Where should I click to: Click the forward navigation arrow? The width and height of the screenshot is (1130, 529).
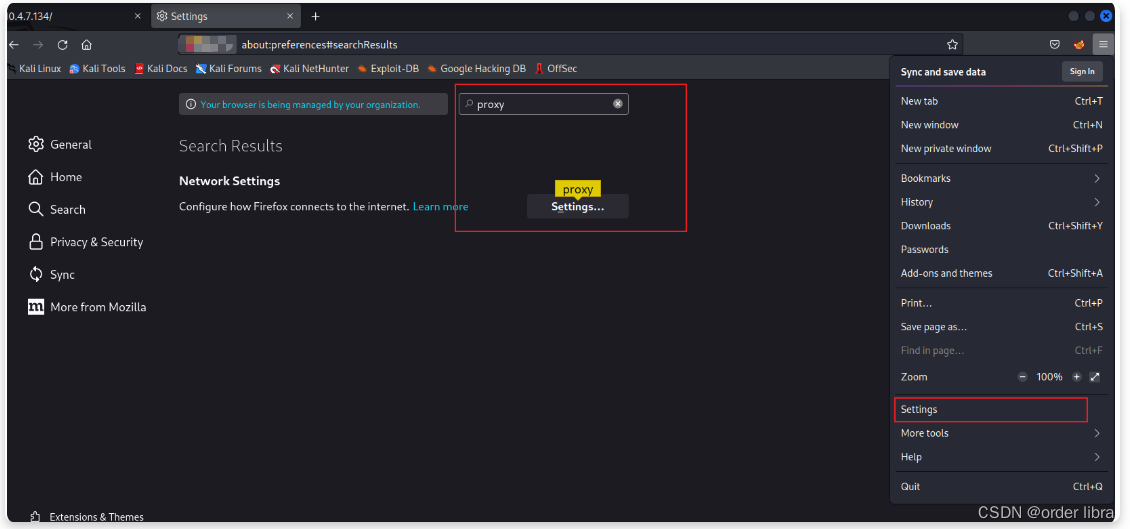point(38,45)
